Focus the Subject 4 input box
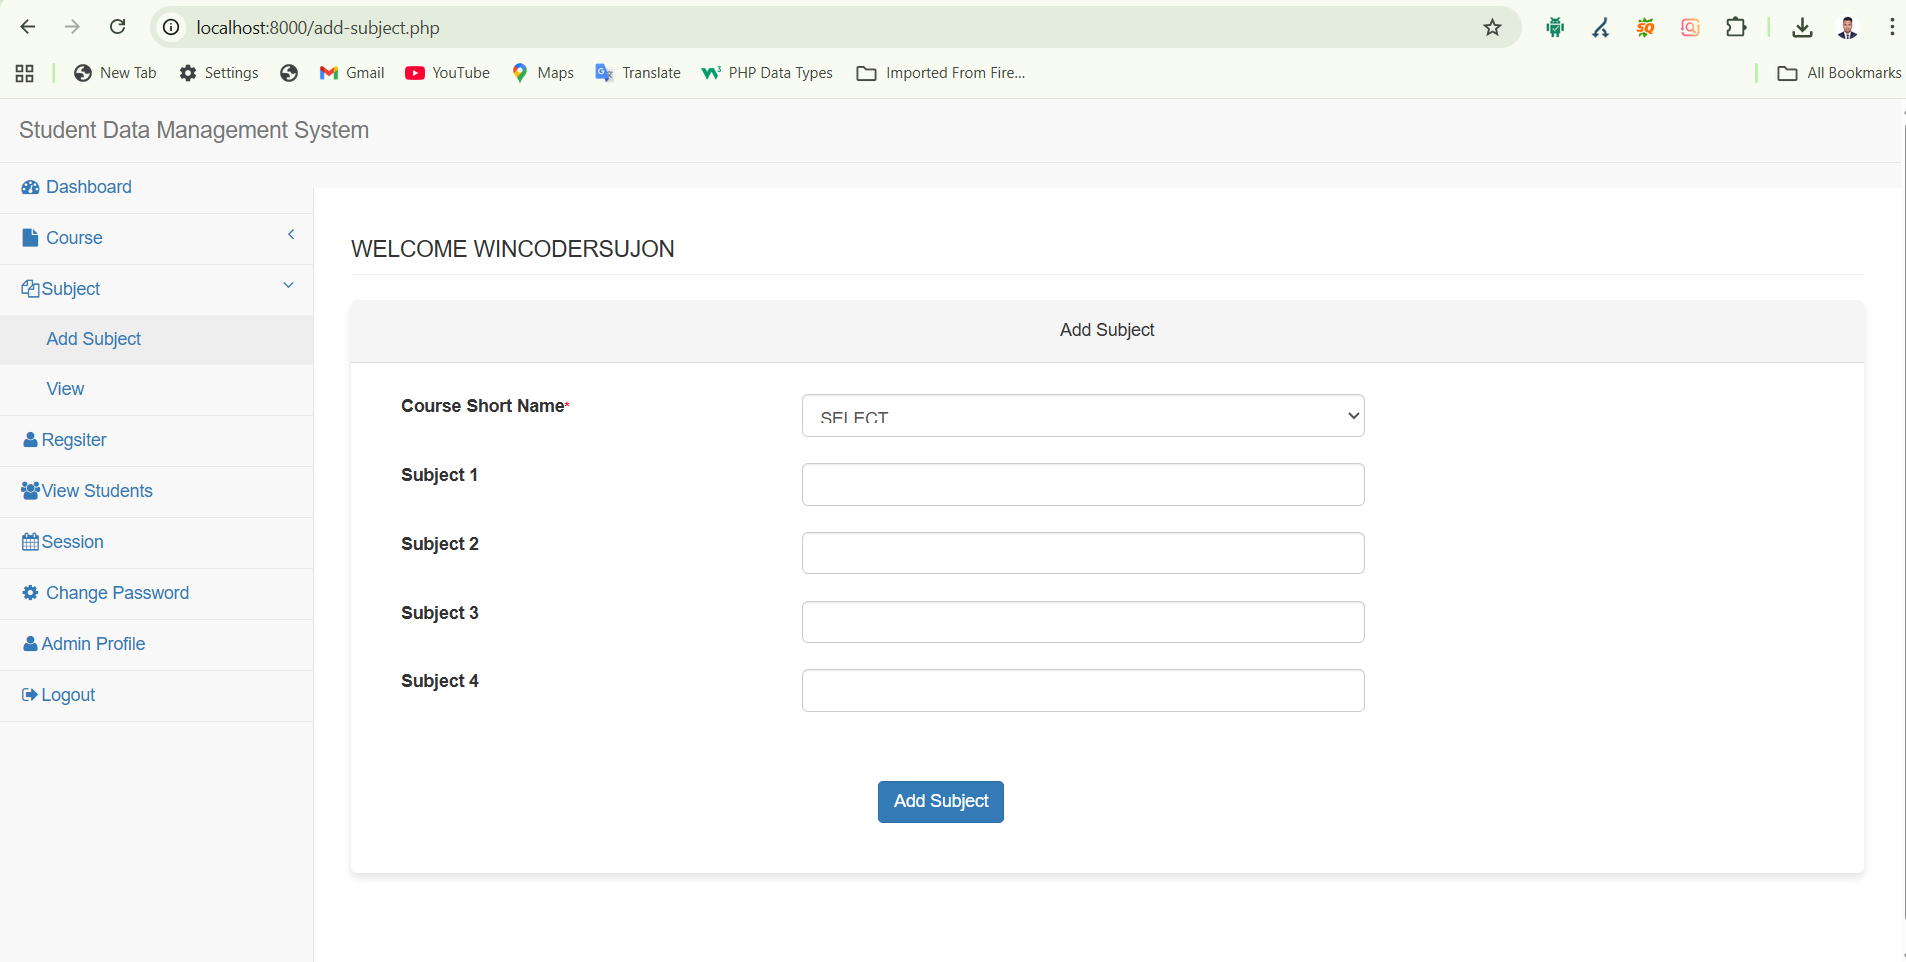1906x962 pixels. [x=1082, y=691]
